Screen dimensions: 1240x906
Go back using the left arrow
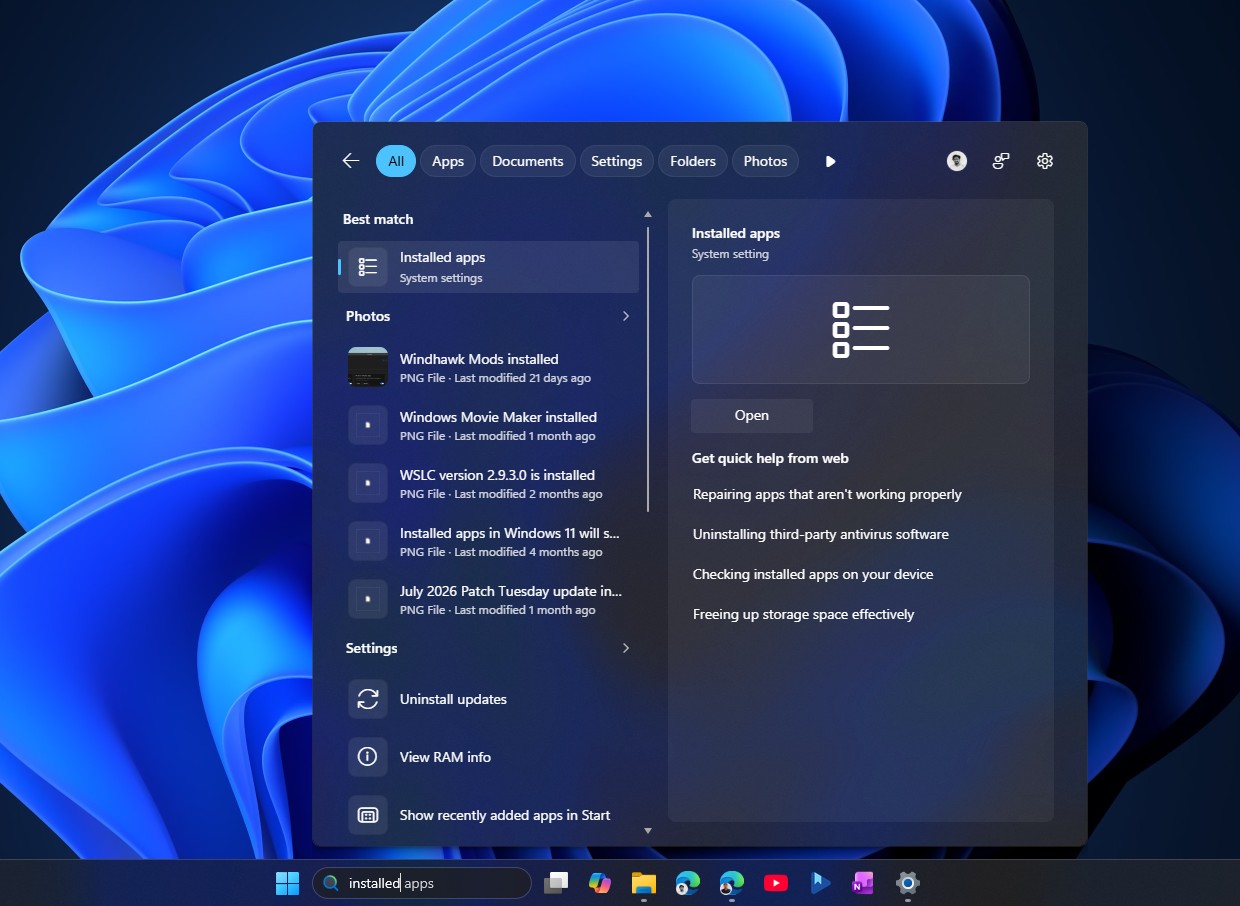point(350,161)
